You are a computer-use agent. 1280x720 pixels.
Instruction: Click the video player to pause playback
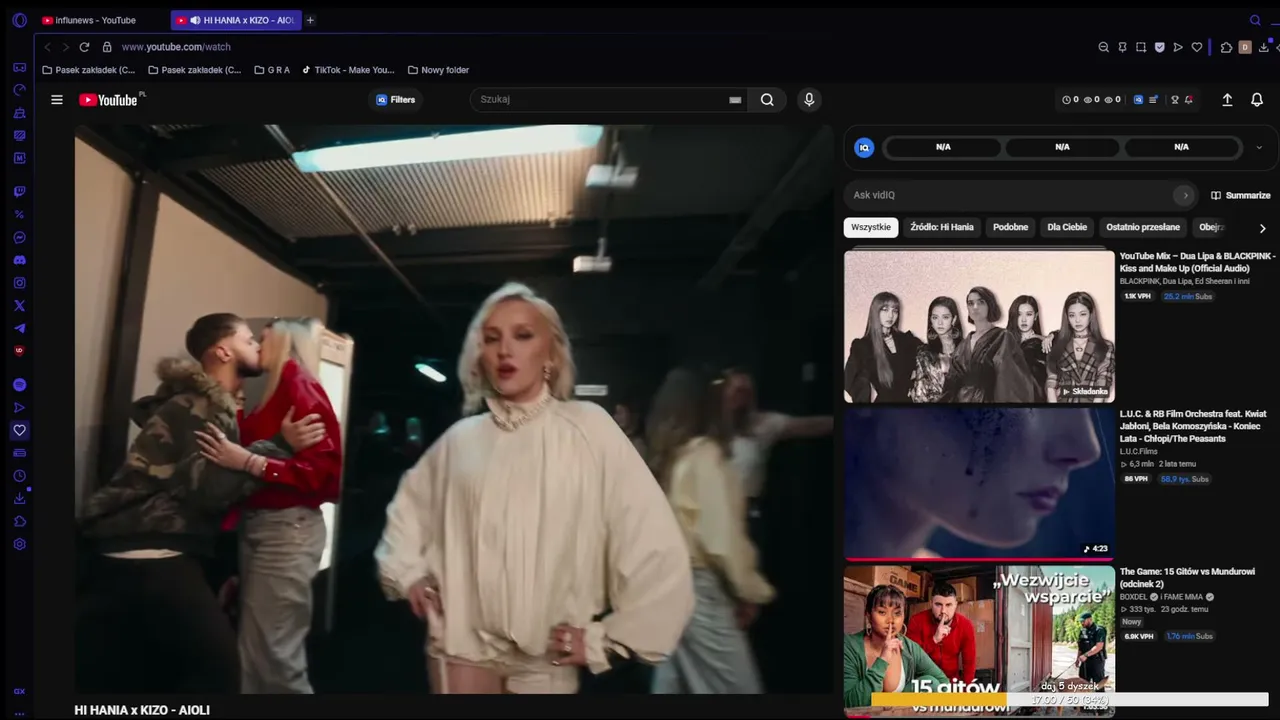click(454, 409)
